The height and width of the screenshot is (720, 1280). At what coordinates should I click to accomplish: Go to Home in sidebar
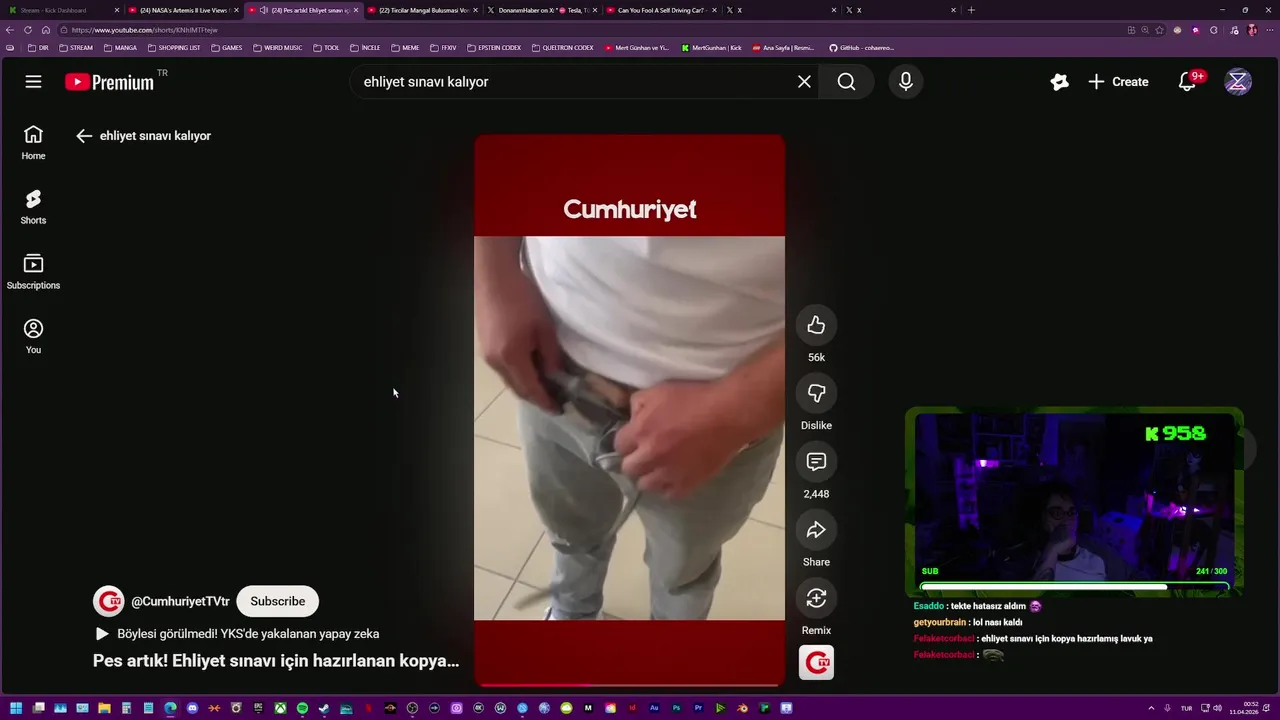pos(33,143)
